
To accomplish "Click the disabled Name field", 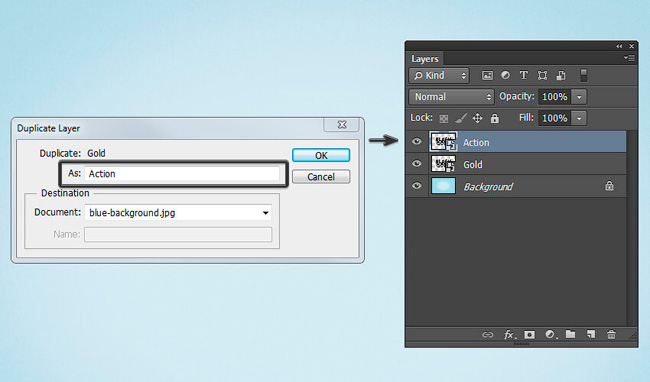I will 178,235.
